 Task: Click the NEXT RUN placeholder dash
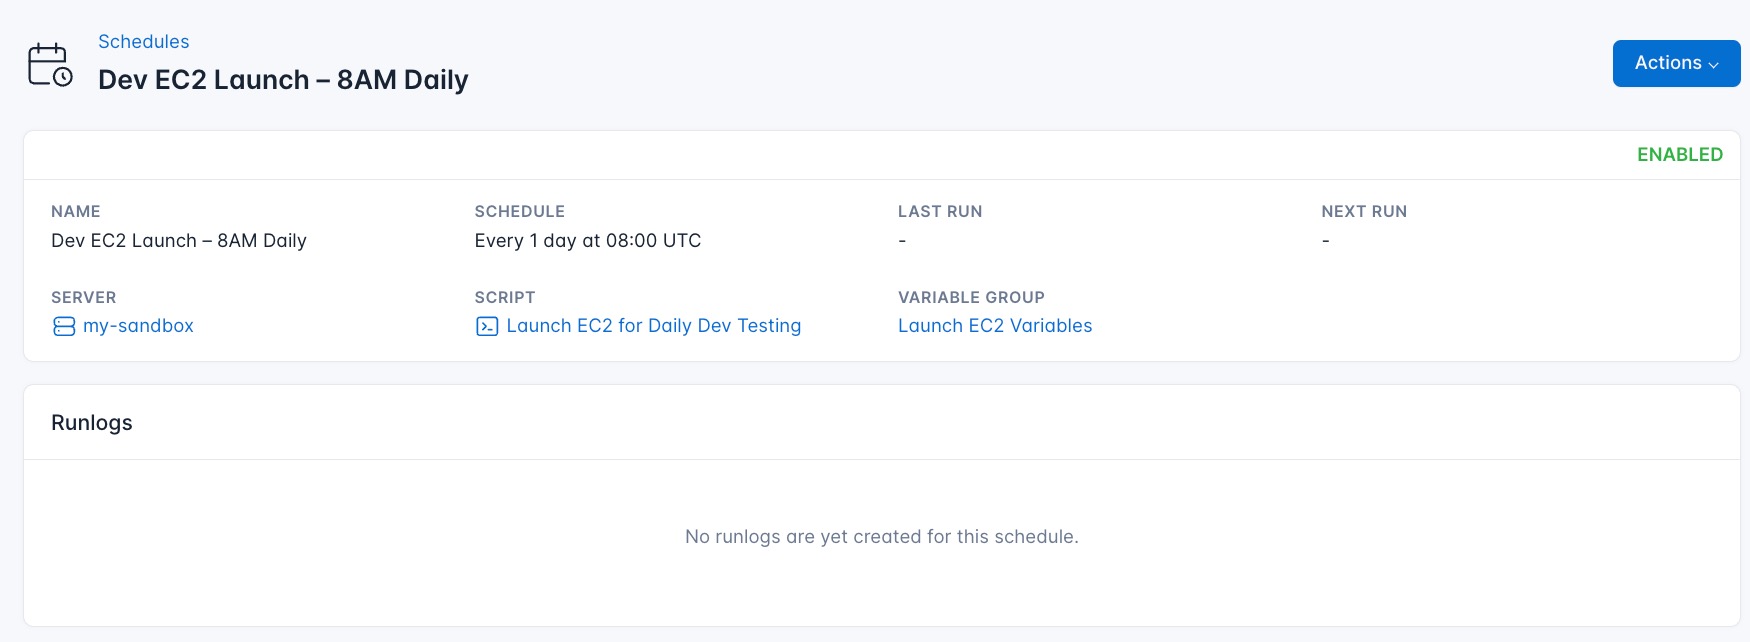pyautogui.click(x=1325, y=240)
